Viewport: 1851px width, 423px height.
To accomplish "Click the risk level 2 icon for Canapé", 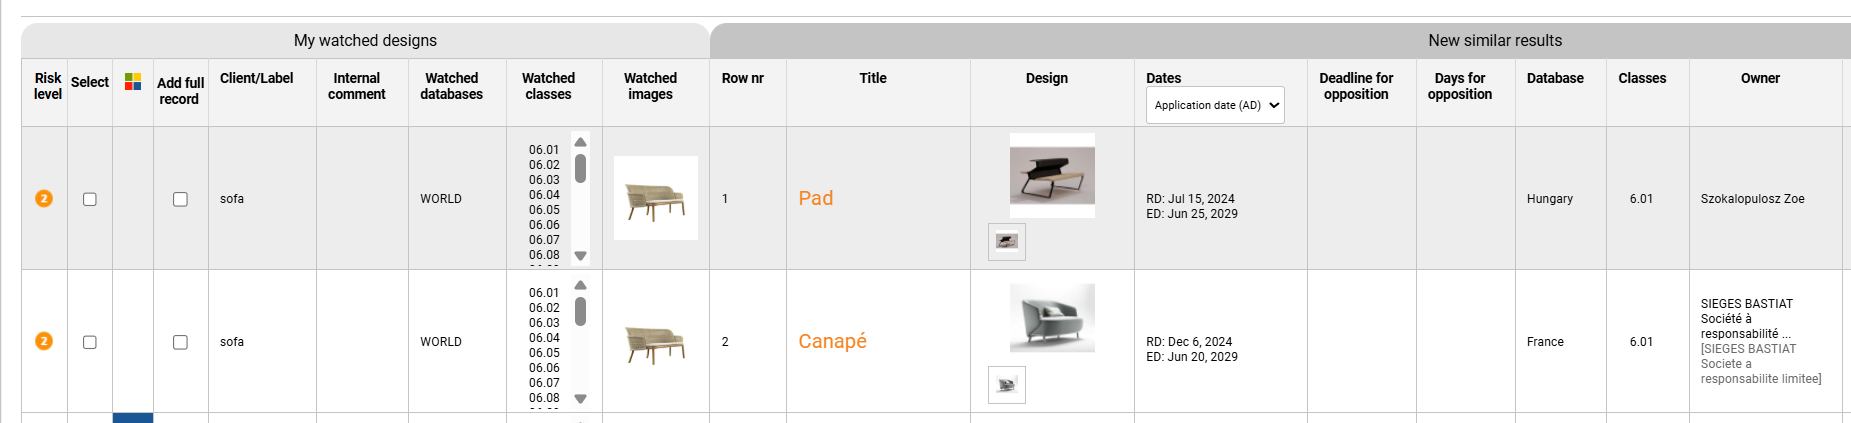I will pos(44,341).
